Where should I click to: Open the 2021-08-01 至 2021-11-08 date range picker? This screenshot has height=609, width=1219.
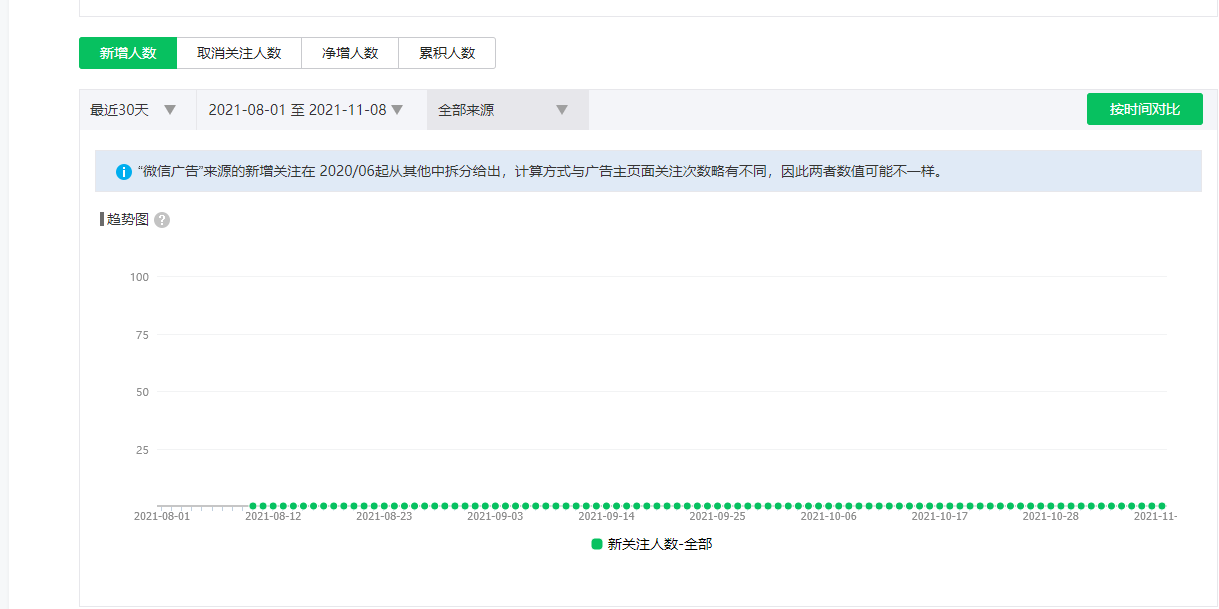tap(305, 110)
